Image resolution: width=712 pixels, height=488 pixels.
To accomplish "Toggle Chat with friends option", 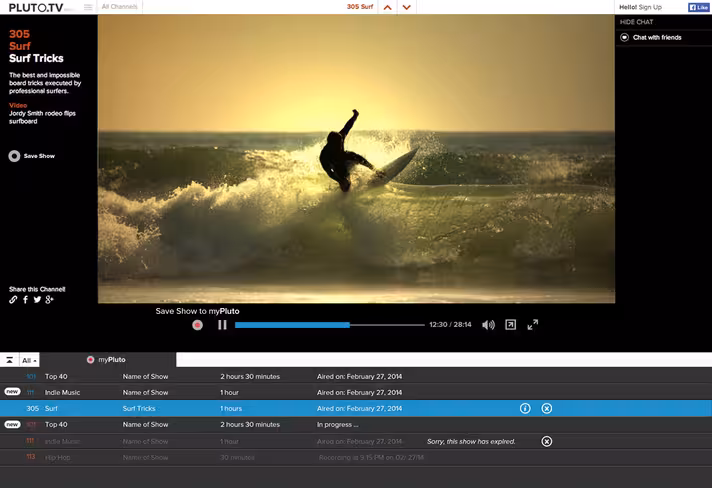I will (x=651, y=37).
